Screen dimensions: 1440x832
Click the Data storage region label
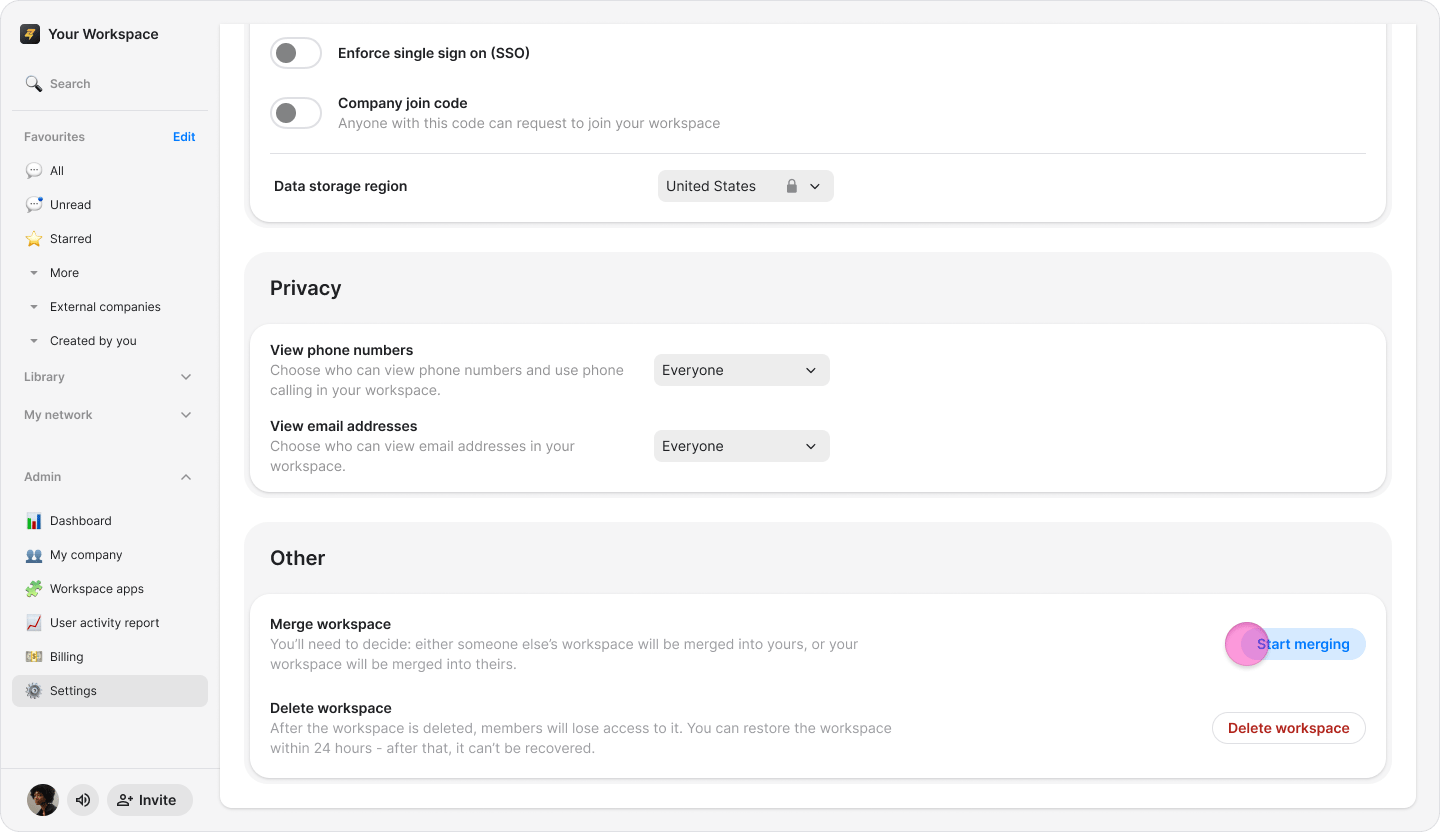click(340, 186)
